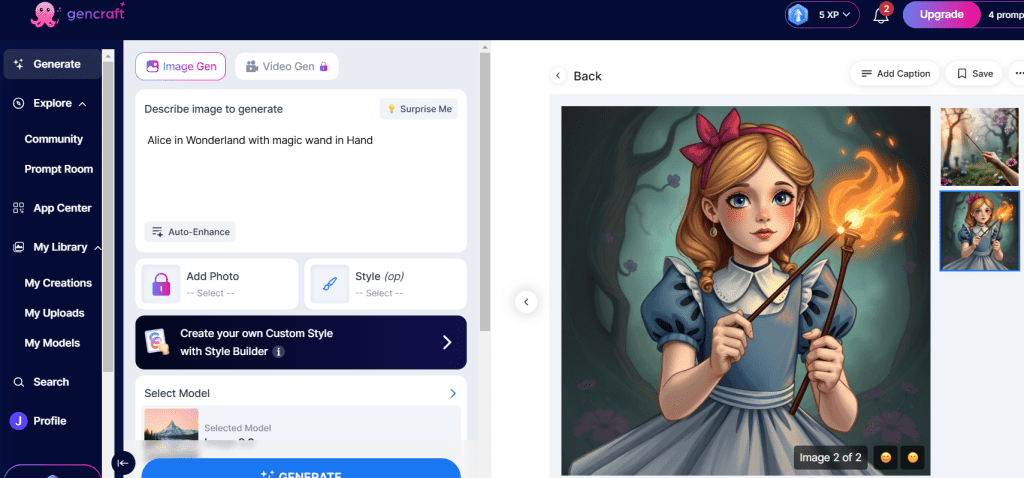Click the Style Builder arrow chevron
Image resolution: width=1024 pixels, height=478 pixels.
coord(447,343)
